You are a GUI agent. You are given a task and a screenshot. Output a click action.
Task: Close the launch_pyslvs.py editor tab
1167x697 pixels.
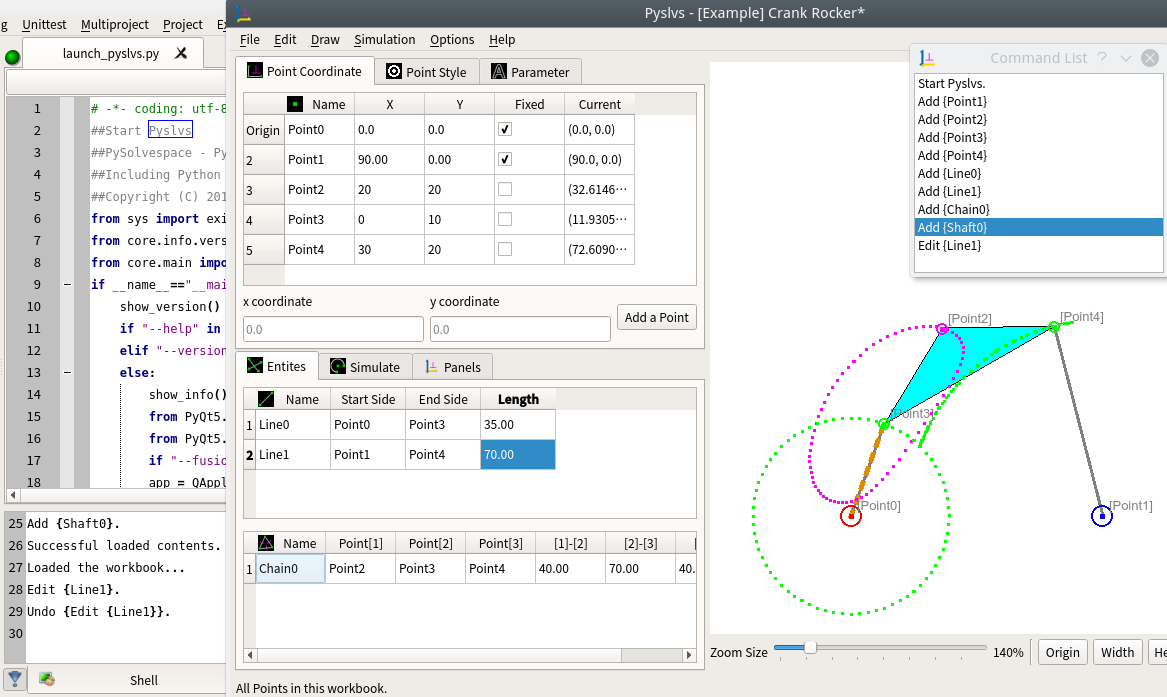pos(181,53)
